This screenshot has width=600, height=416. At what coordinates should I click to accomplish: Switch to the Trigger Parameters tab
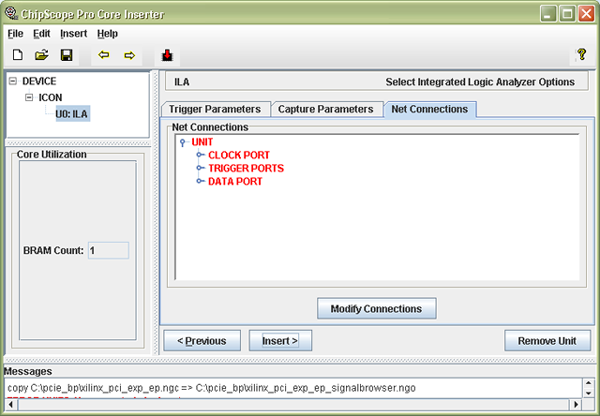tap(214, 109)
